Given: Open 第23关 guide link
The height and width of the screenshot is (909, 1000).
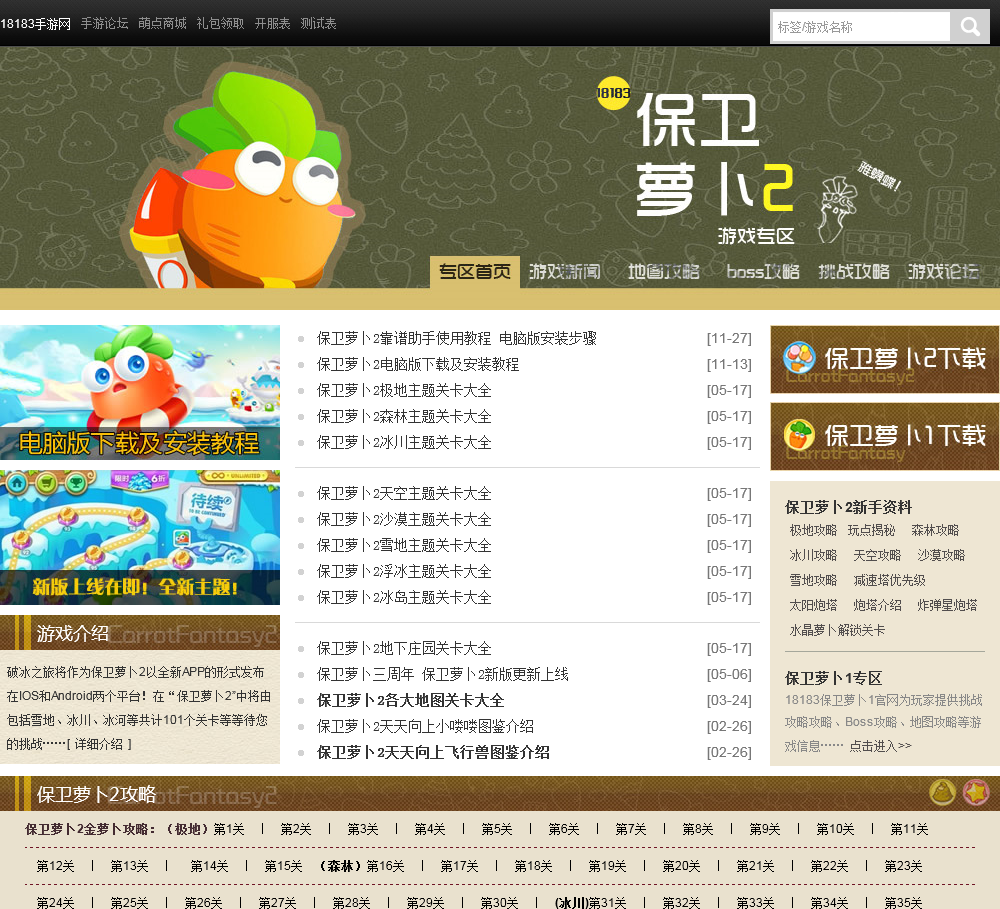Looking at the screenshot, I should click(903, 866).
